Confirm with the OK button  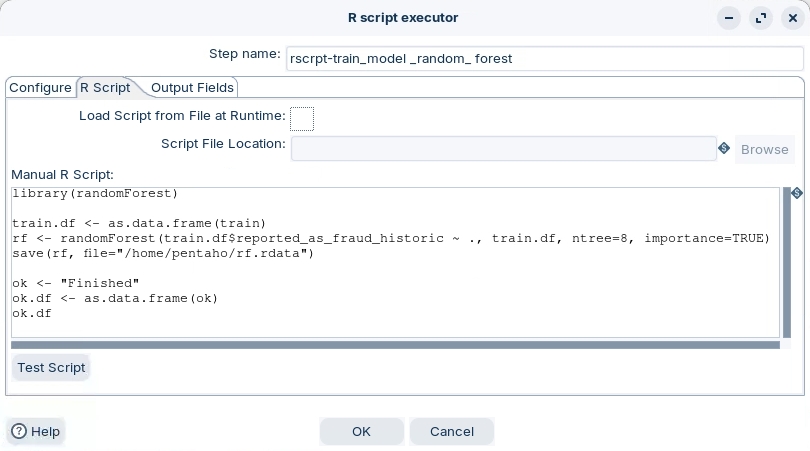point(361,431)
